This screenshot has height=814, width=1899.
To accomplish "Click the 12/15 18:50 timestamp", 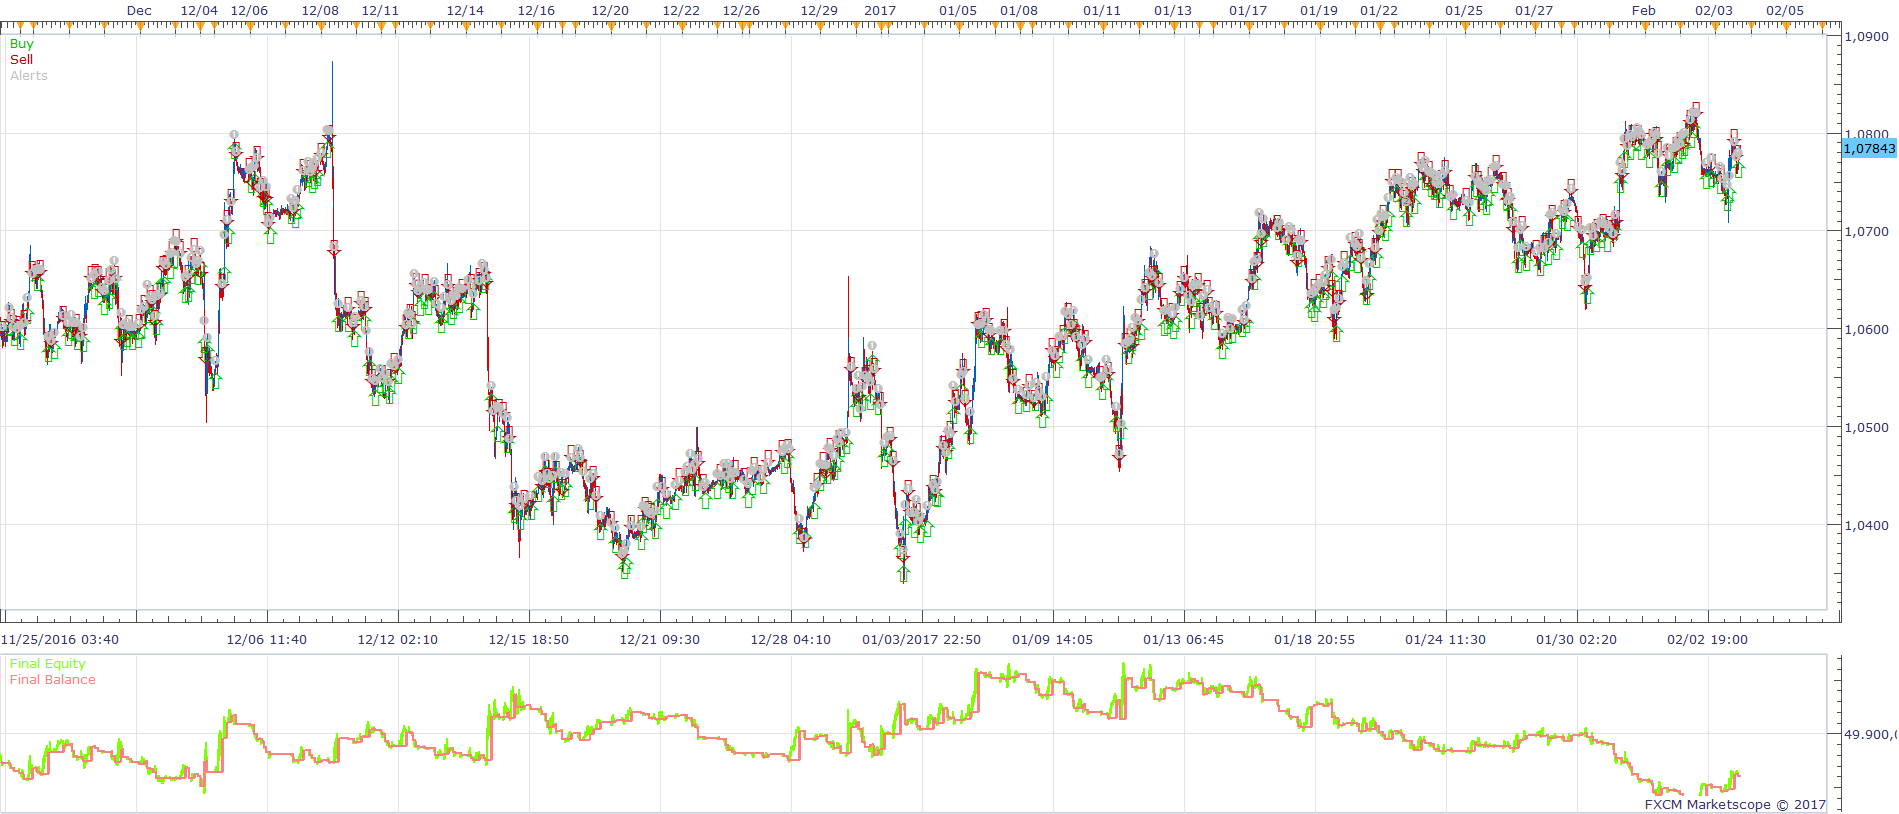I will coord(529,640).
